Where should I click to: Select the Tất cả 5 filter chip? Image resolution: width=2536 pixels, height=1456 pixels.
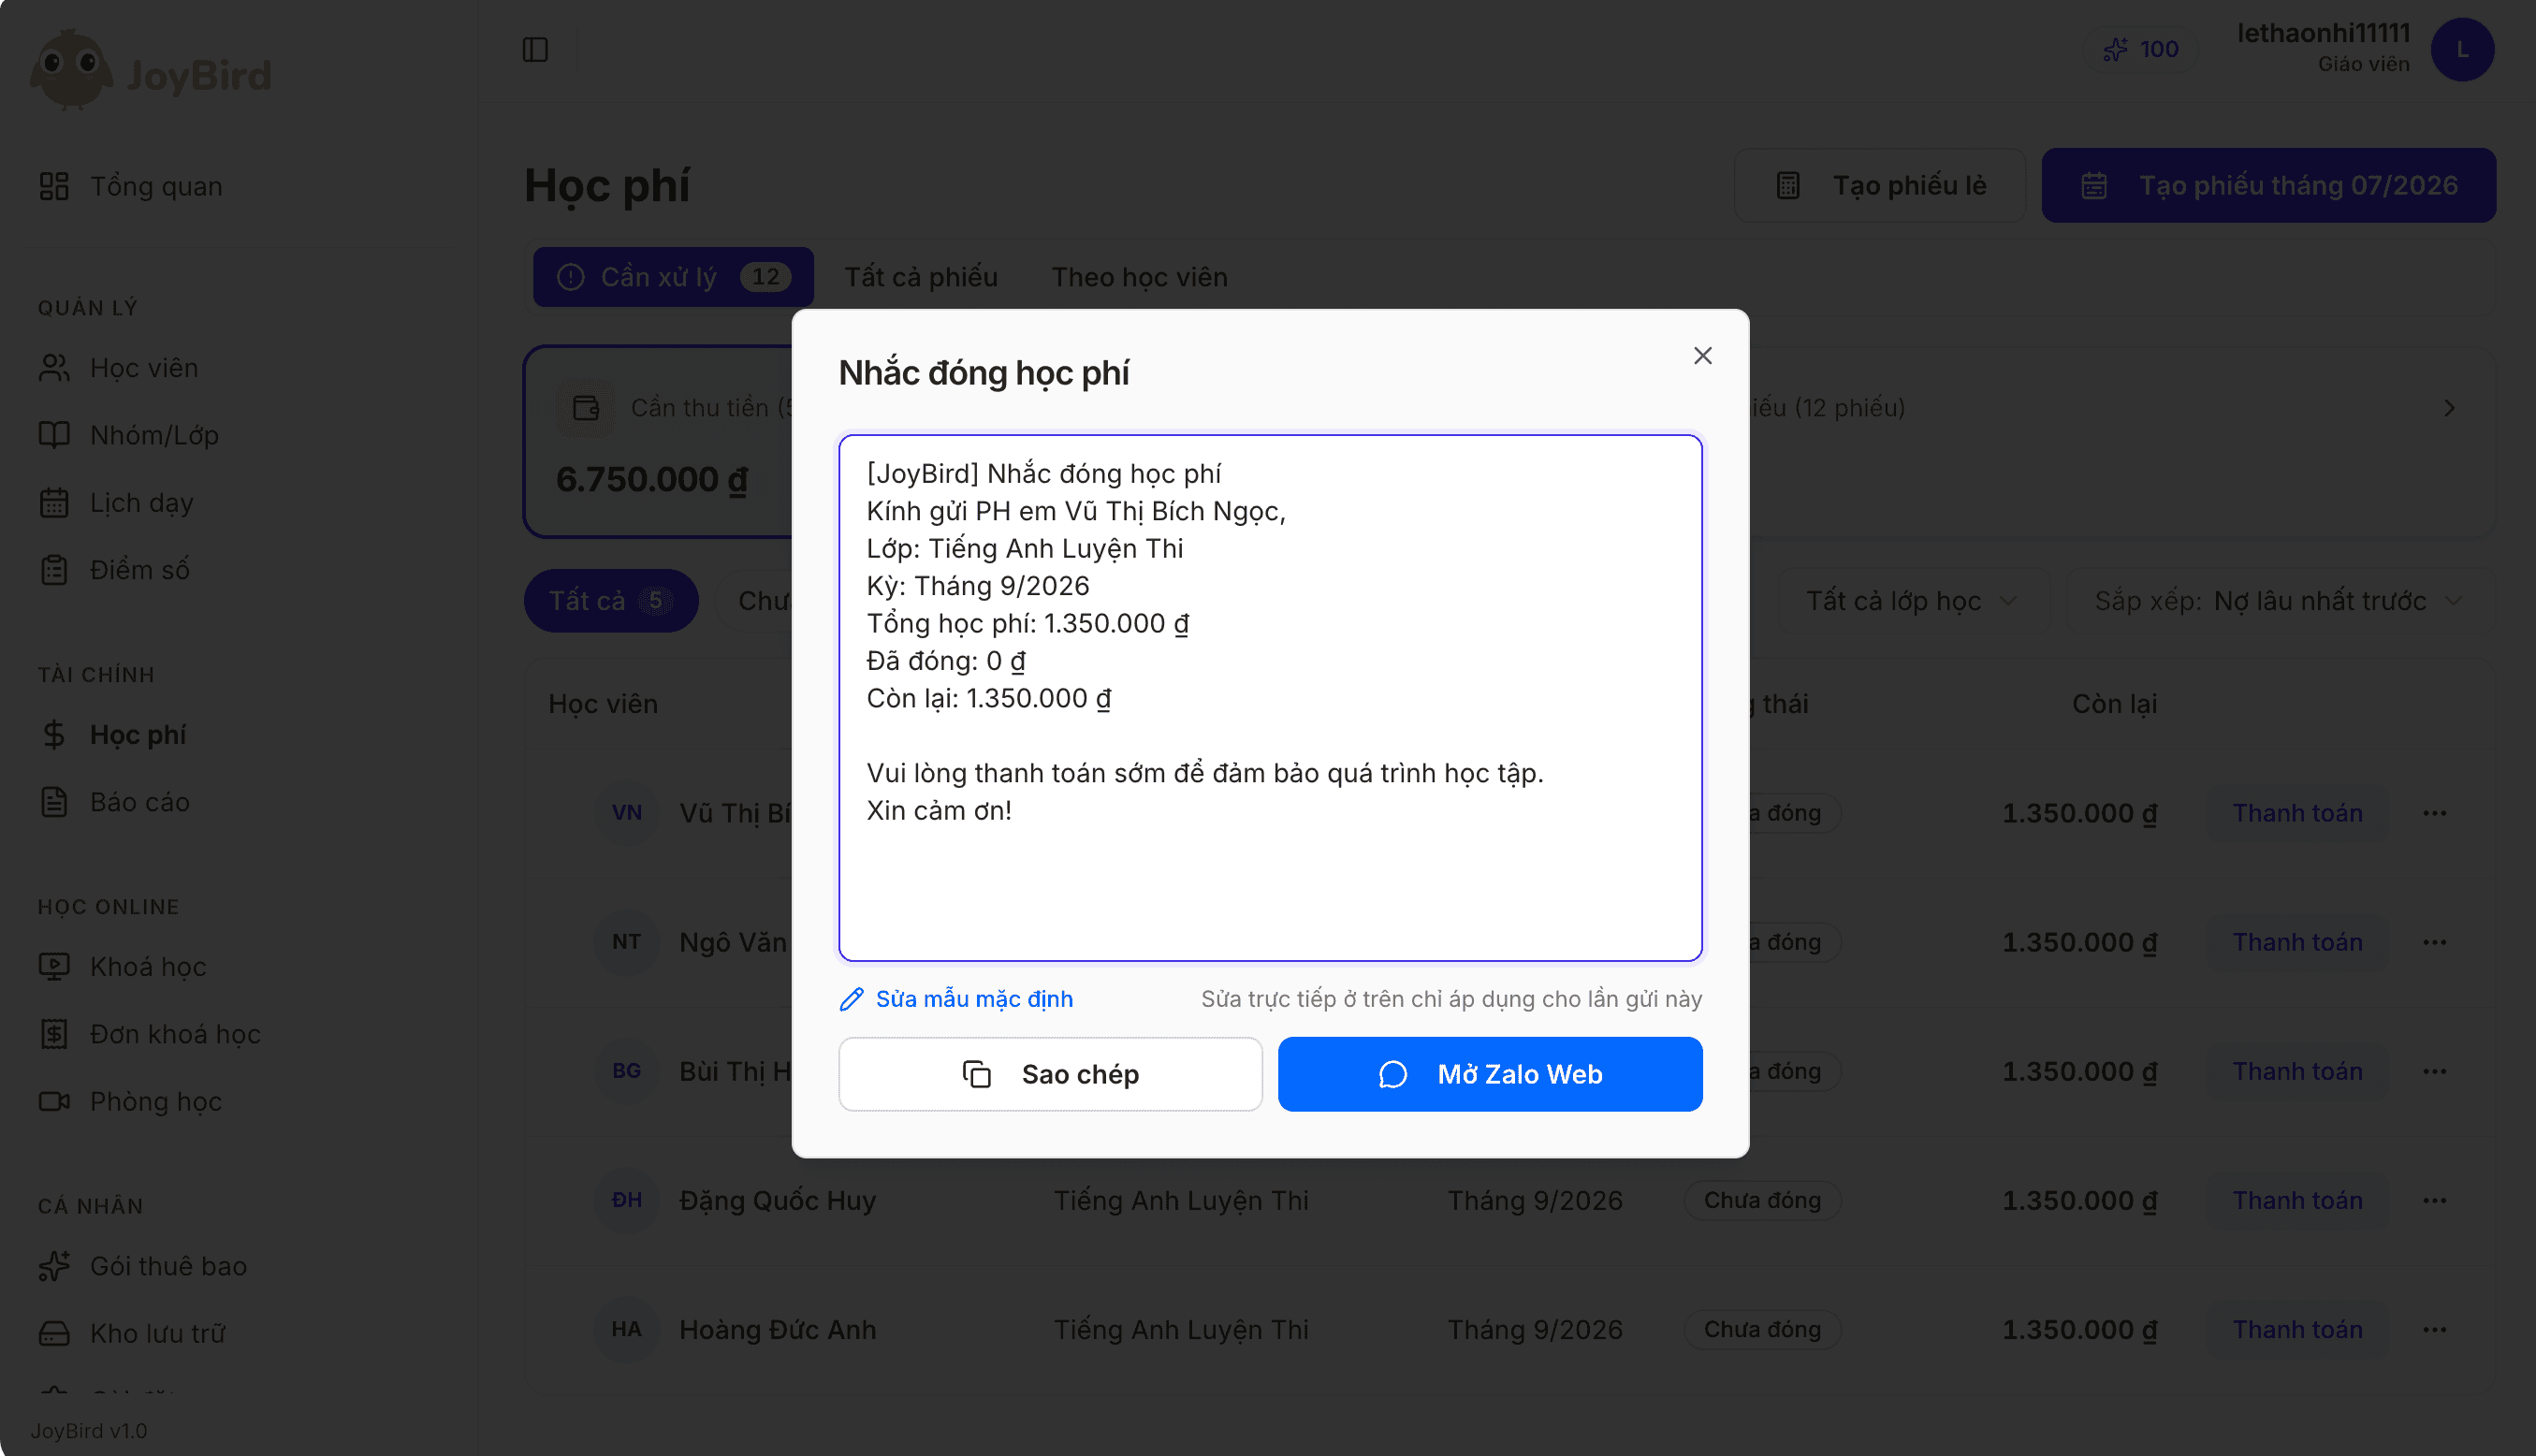(x=610, y=601)
